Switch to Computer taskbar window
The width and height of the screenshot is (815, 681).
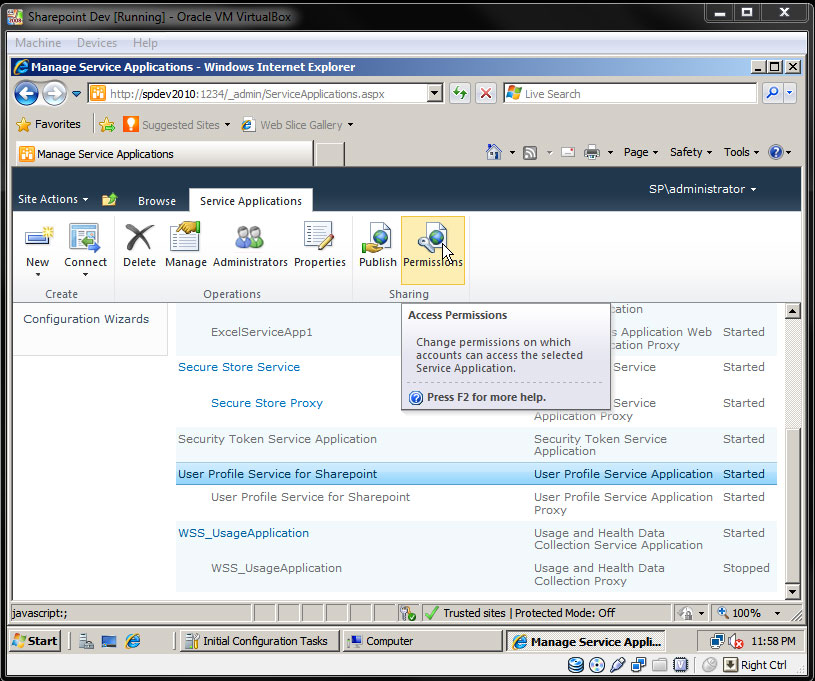pyautogui.click(x=422, y=641)
